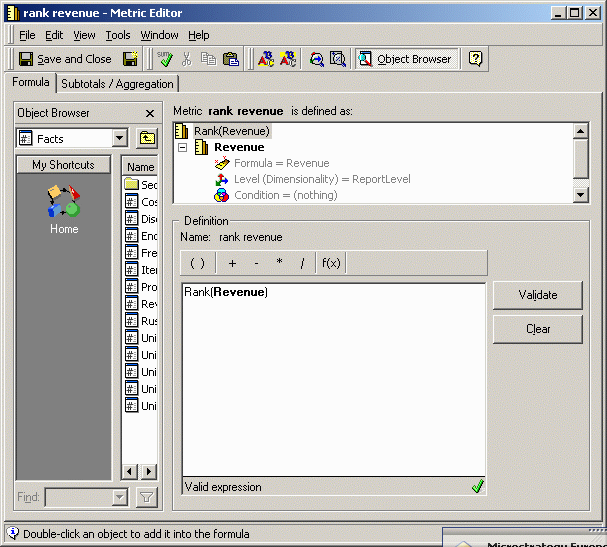Screen dimensions: 607x547
Task: Click the scroll-down arrow in metric tree pane
Action: (580, 195)
